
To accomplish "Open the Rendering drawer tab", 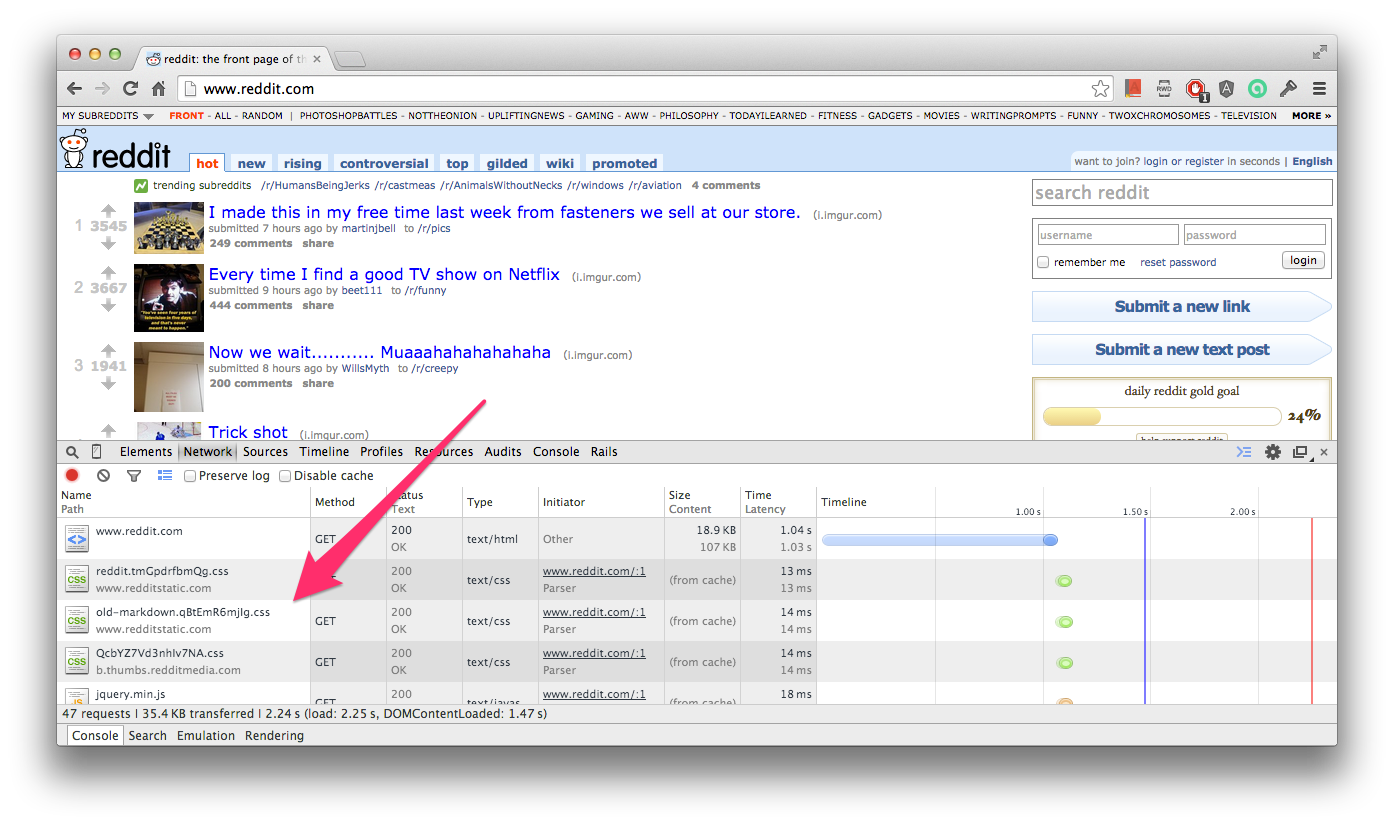I will (x=274, y=736).
